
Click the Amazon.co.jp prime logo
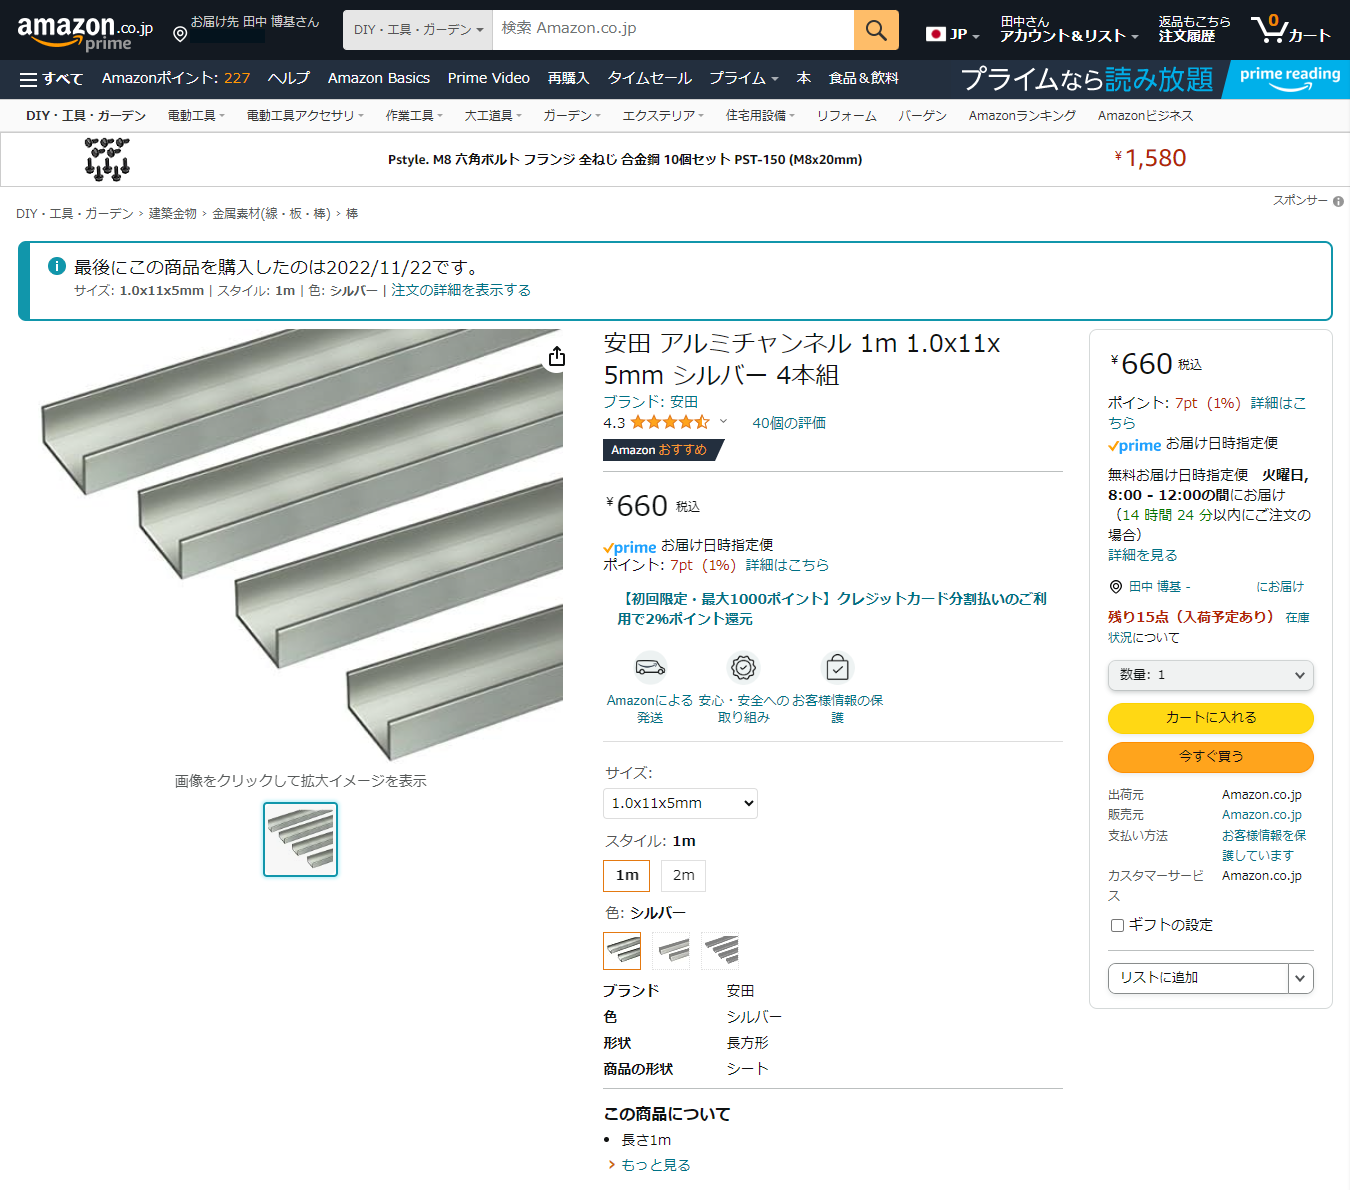click(x=85, y=33)
